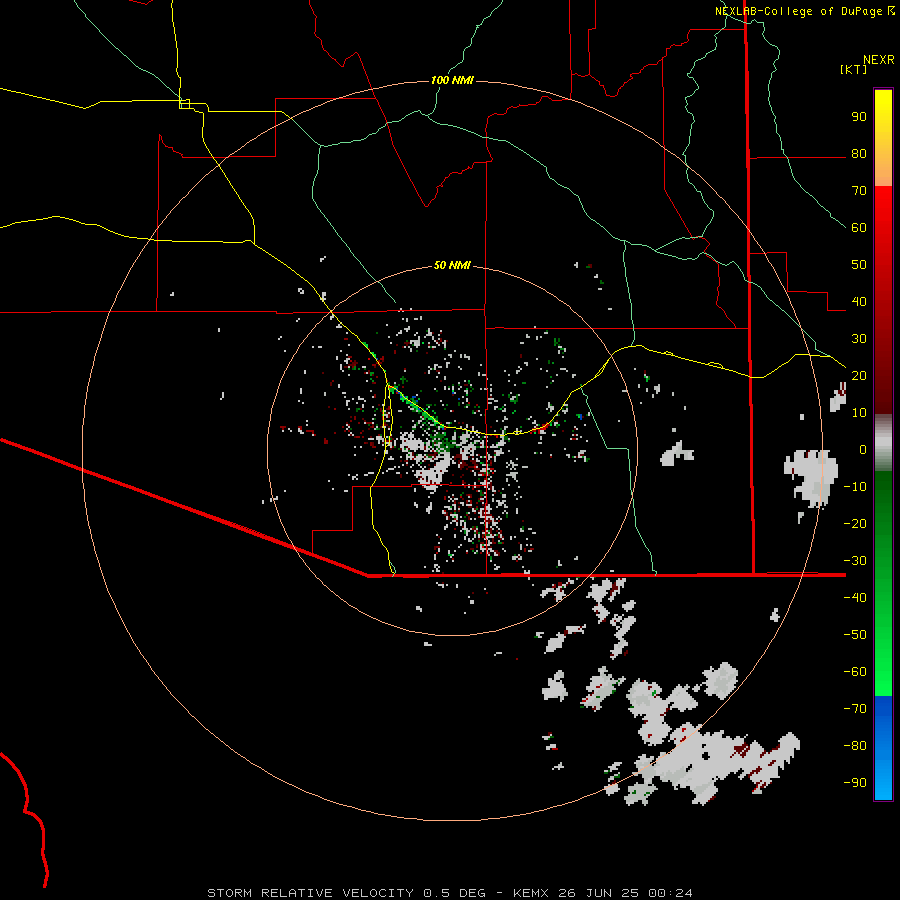The width and height of the screenshot is (900, 900).
Task: Click the 26 JUN 25 date in the caption
Action: coord(599,893)
